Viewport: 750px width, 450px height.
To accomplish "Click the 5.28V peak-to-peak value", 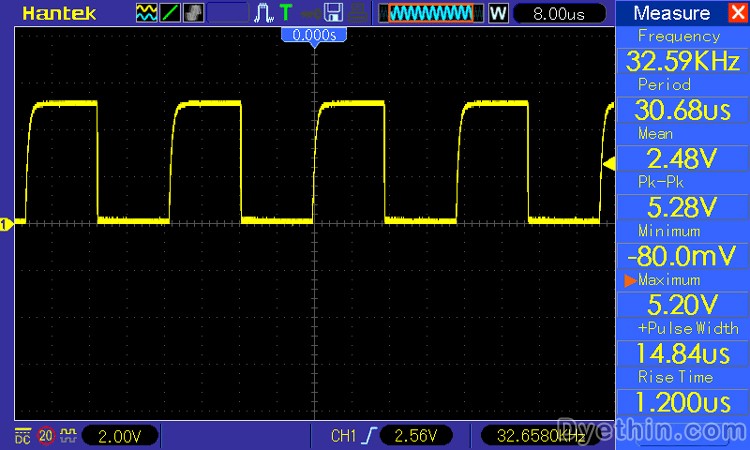I will [683, 207].
